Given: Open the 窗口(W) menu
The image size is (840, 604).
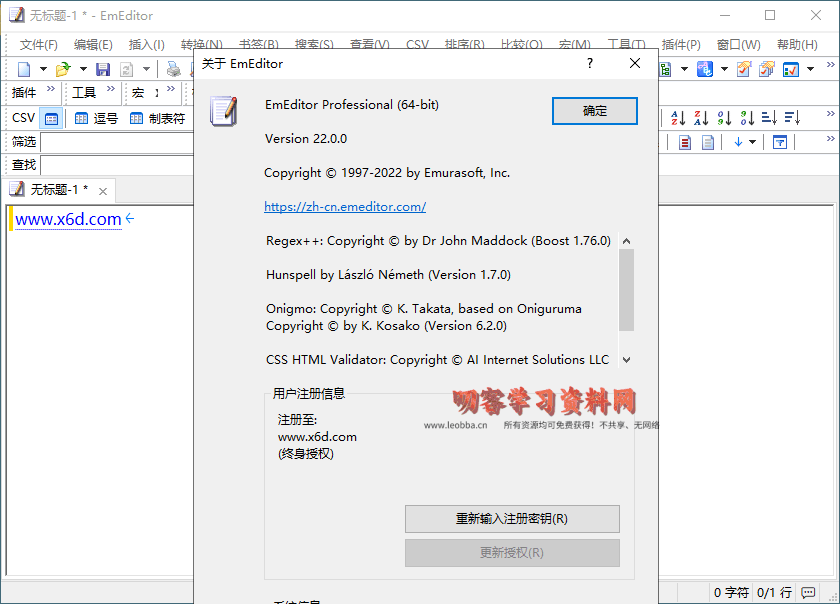Looking at the screenshot, I should [x=739, y=45].
